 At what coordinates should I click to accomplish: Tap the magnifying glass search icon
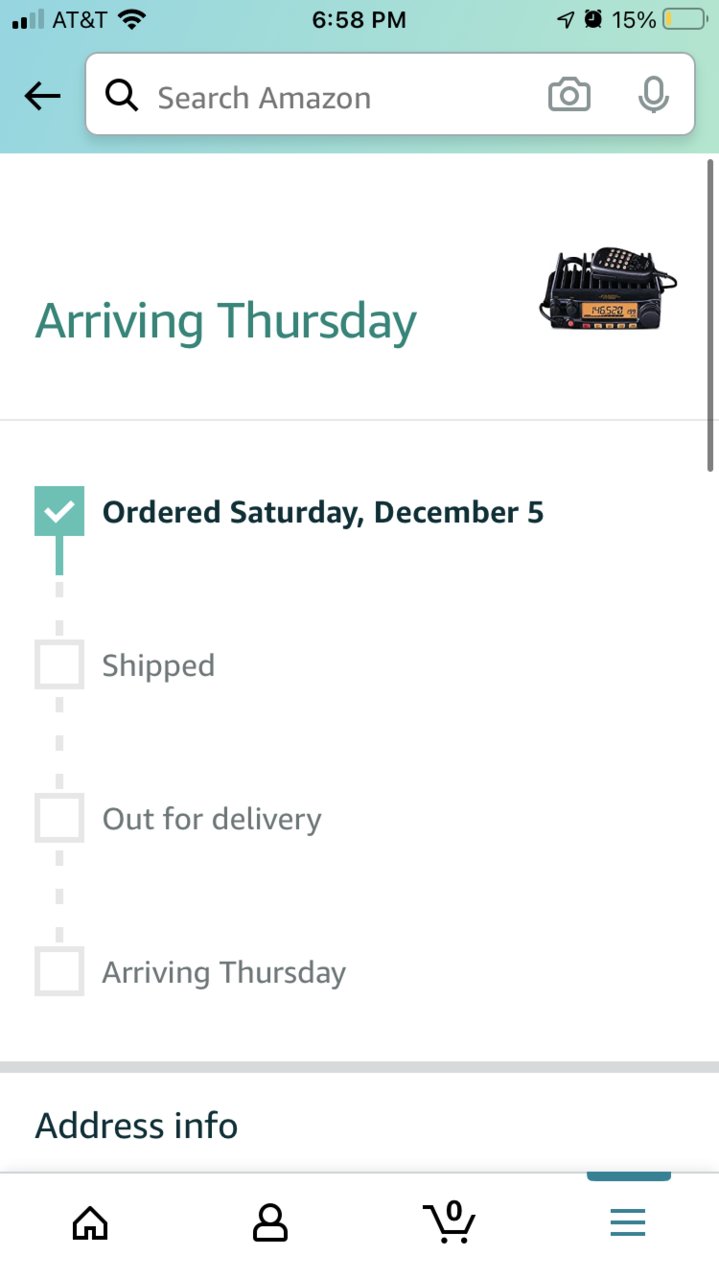coord(121,96)
